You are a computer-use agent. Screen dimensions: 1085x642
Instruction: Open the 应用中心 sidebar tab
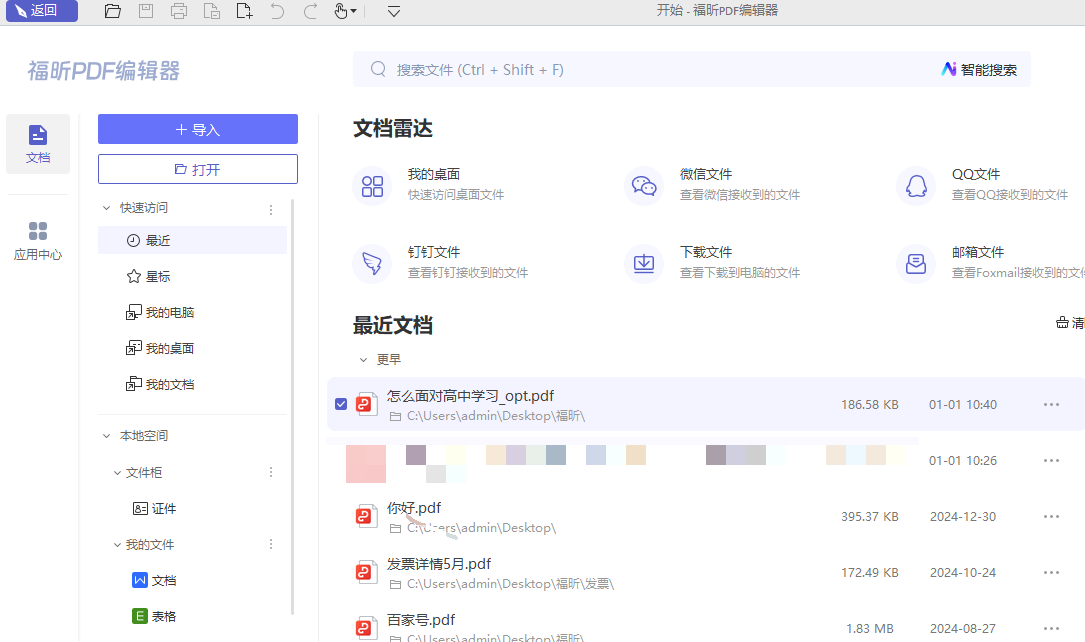tap(38, 241)
